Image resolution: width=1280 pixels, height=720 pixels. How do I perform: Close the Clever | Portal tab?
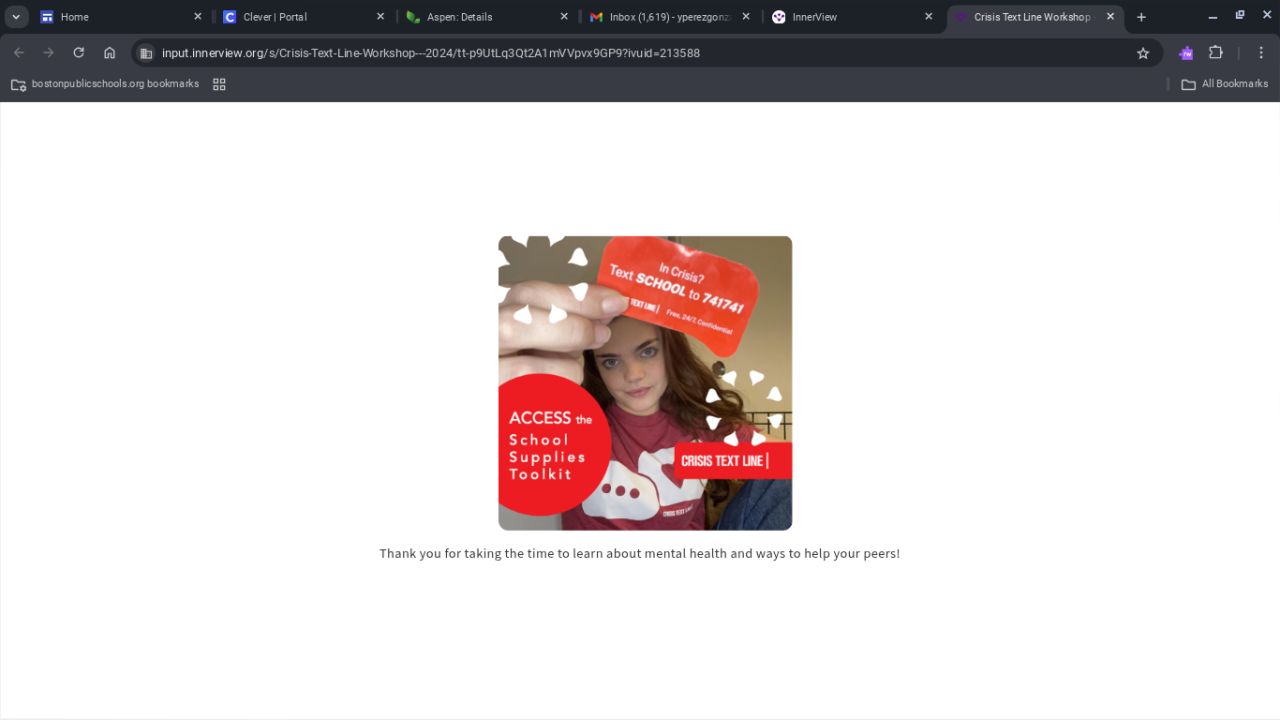pyautogui.click(x=380, y=17)
